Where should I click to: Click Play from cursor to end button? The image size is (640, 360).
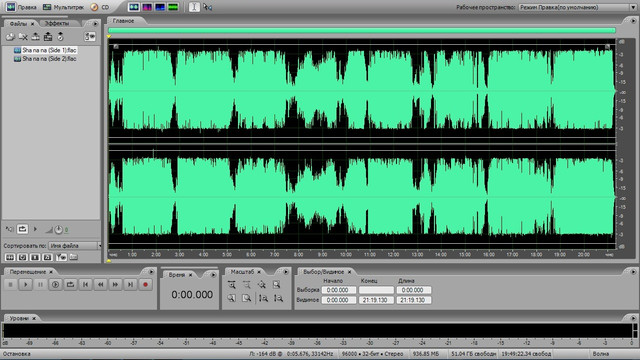56,284
